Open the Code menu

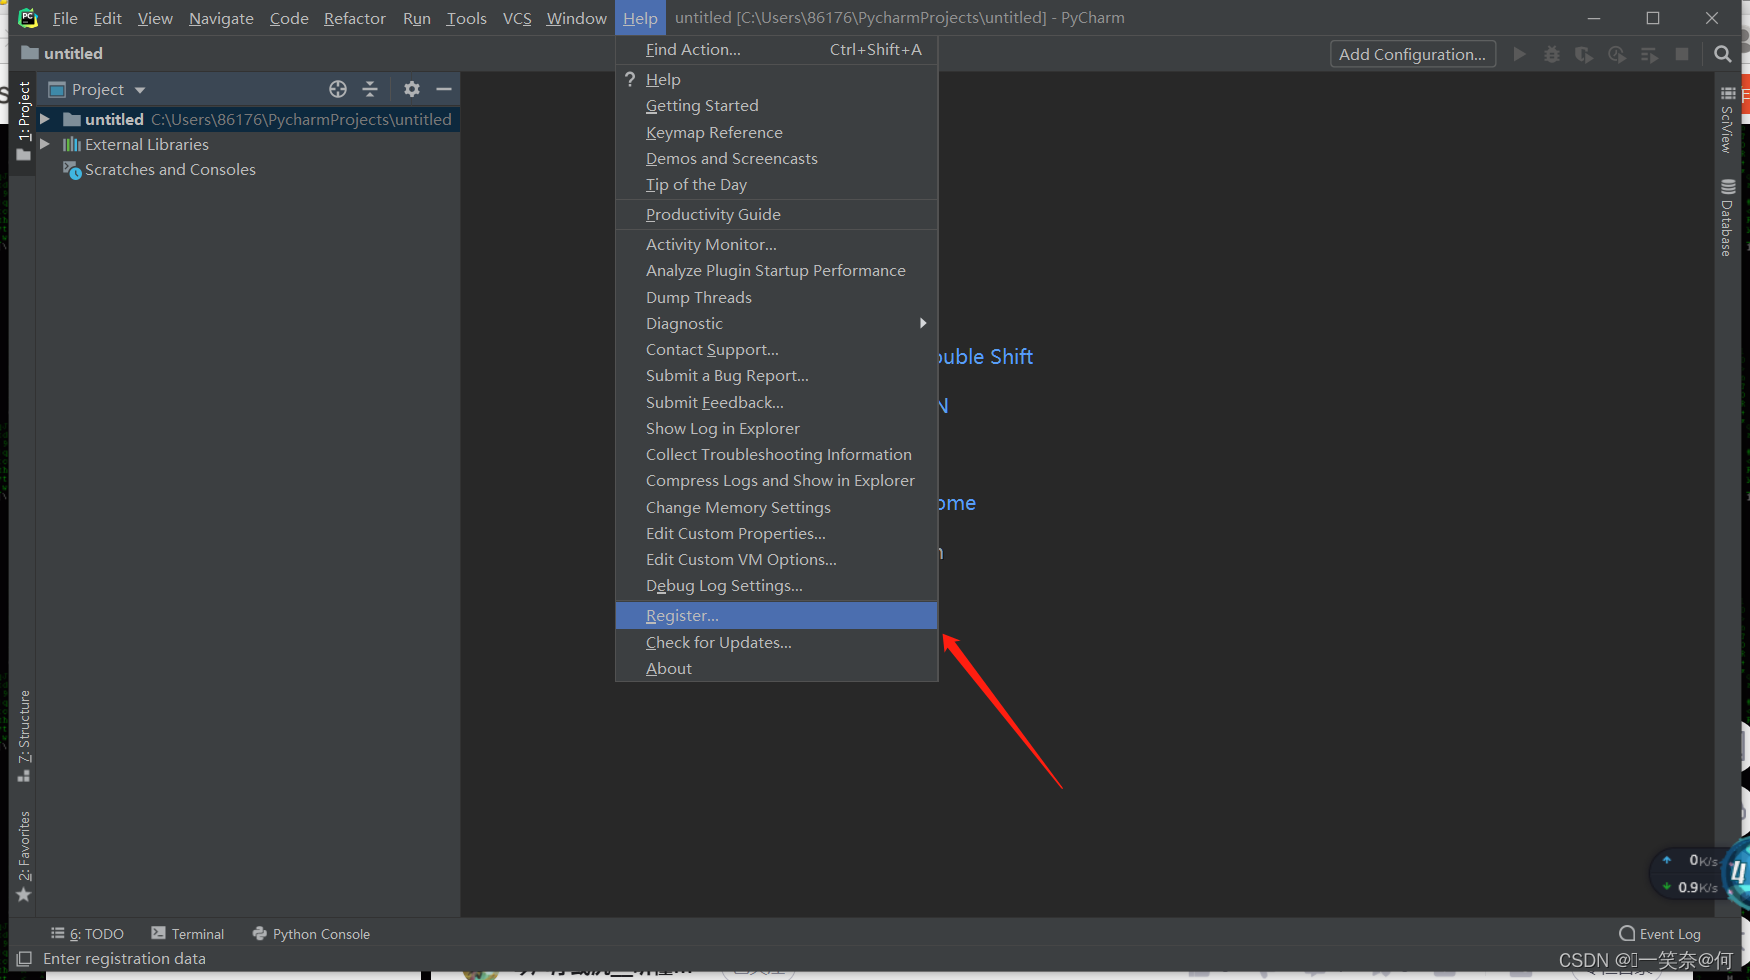pyautogui.click(x=289, y=18)
